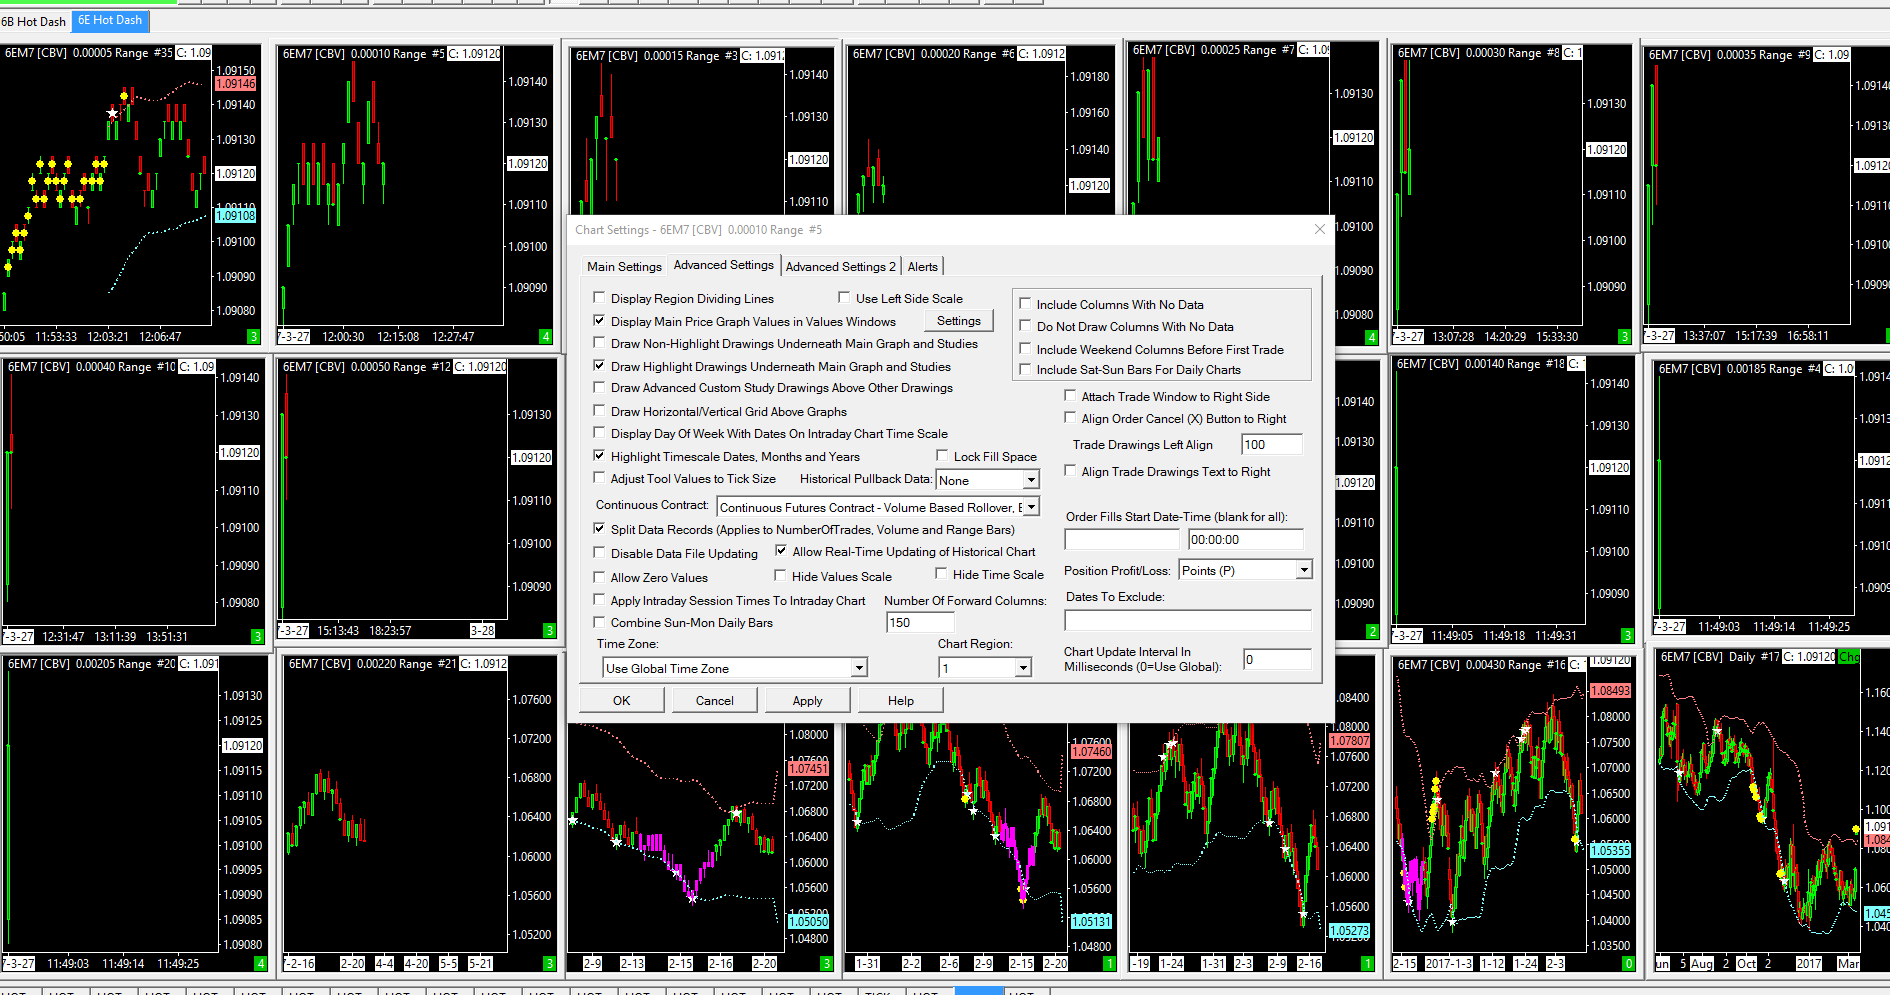Click the Settings button for values windows
1890x995 pixels.
[958, 321]
